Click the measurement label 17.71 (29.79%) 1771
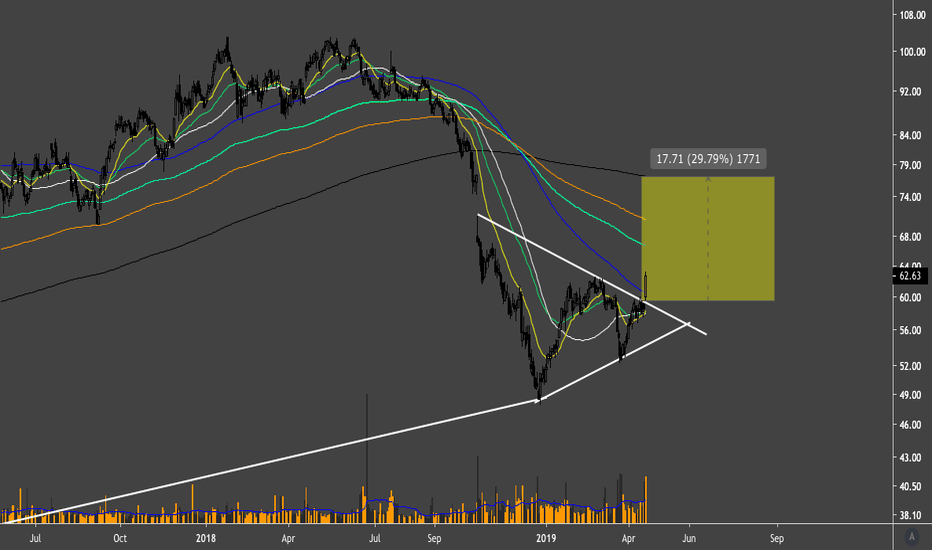 (708, 159)
